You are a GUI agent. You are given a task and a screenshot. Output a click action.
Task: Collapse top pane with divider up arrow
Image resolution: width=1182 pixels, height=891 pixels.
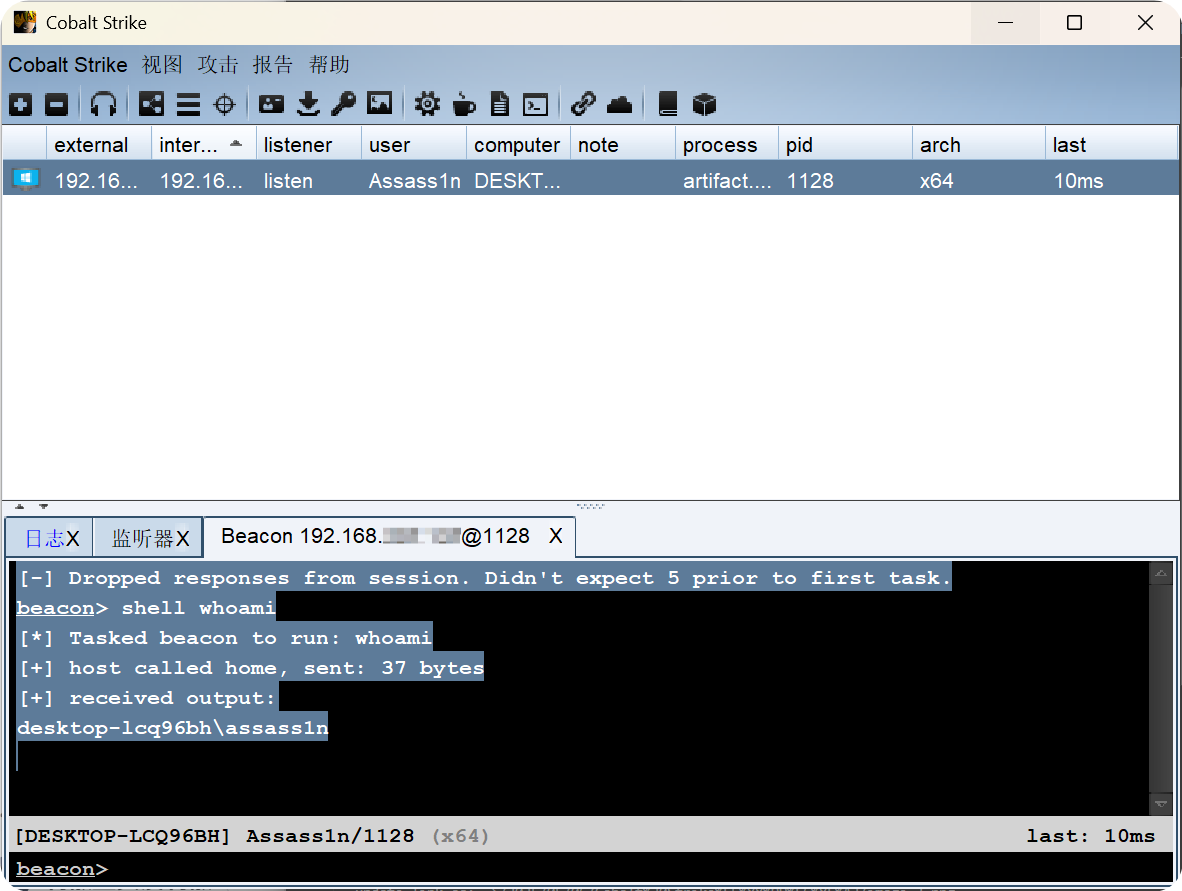(20, 507)
